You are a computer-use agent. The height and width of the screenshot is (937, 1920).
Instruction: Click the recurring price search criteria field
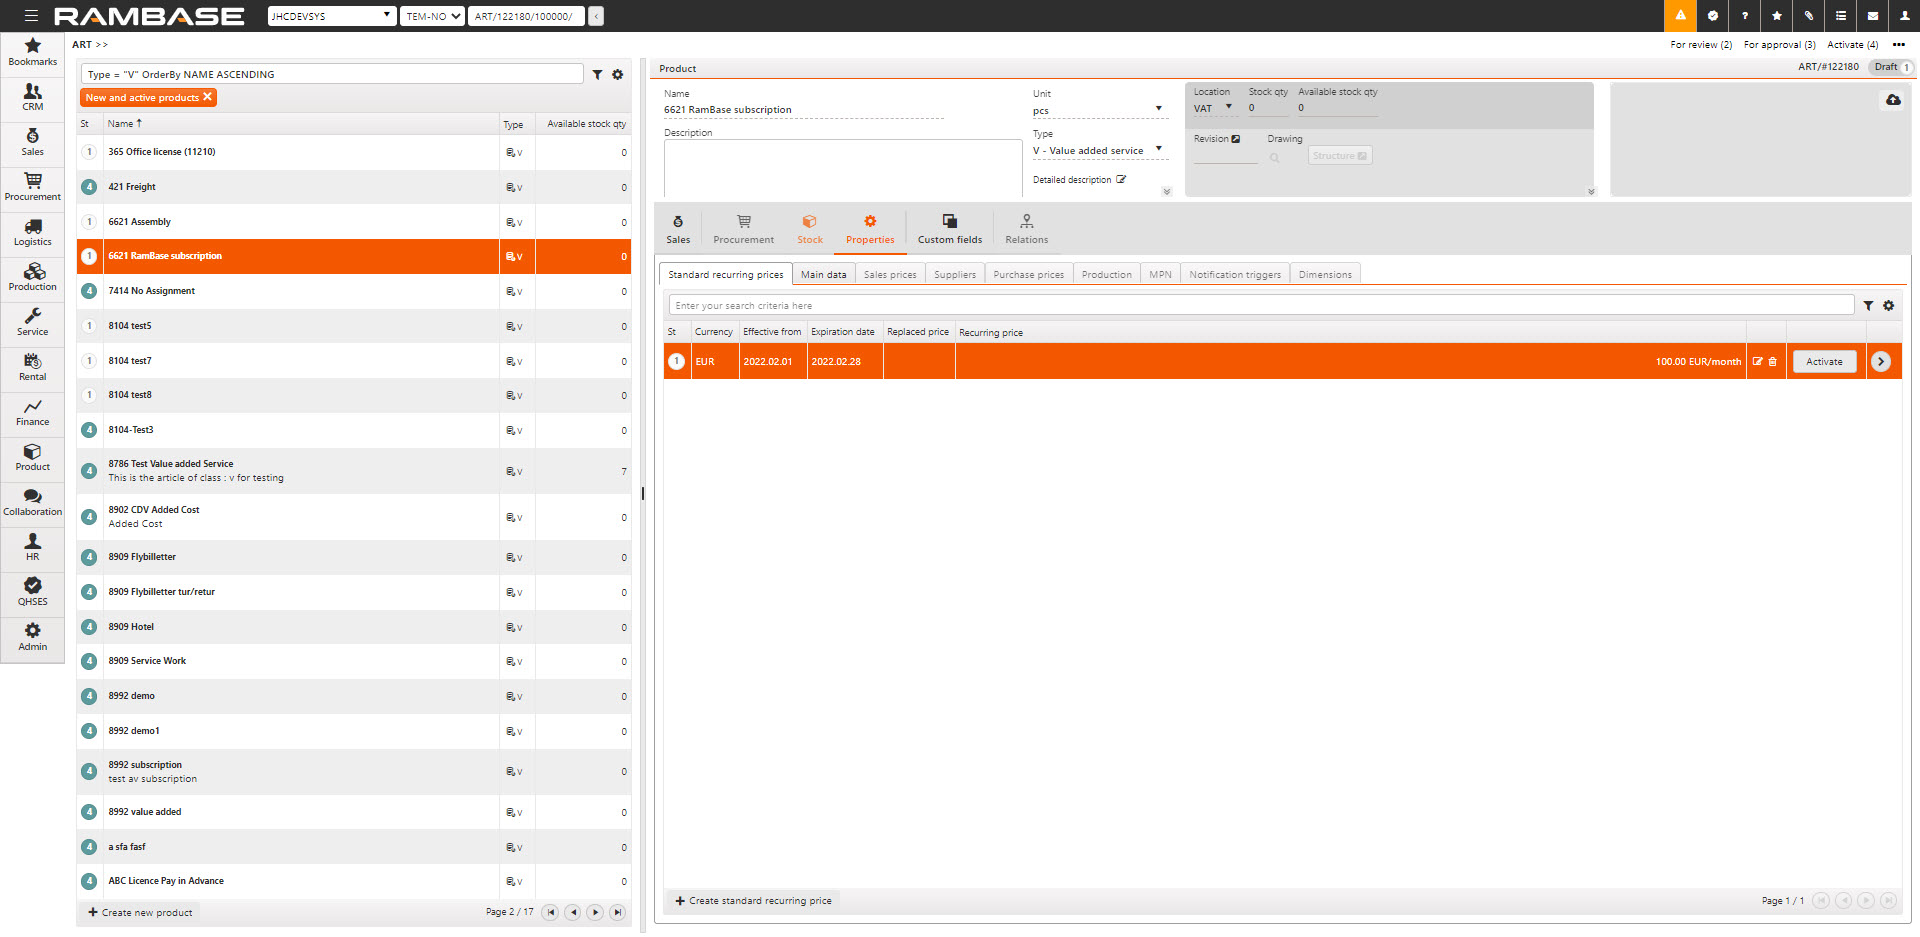pyautogui.click(x=1260, y=306)
